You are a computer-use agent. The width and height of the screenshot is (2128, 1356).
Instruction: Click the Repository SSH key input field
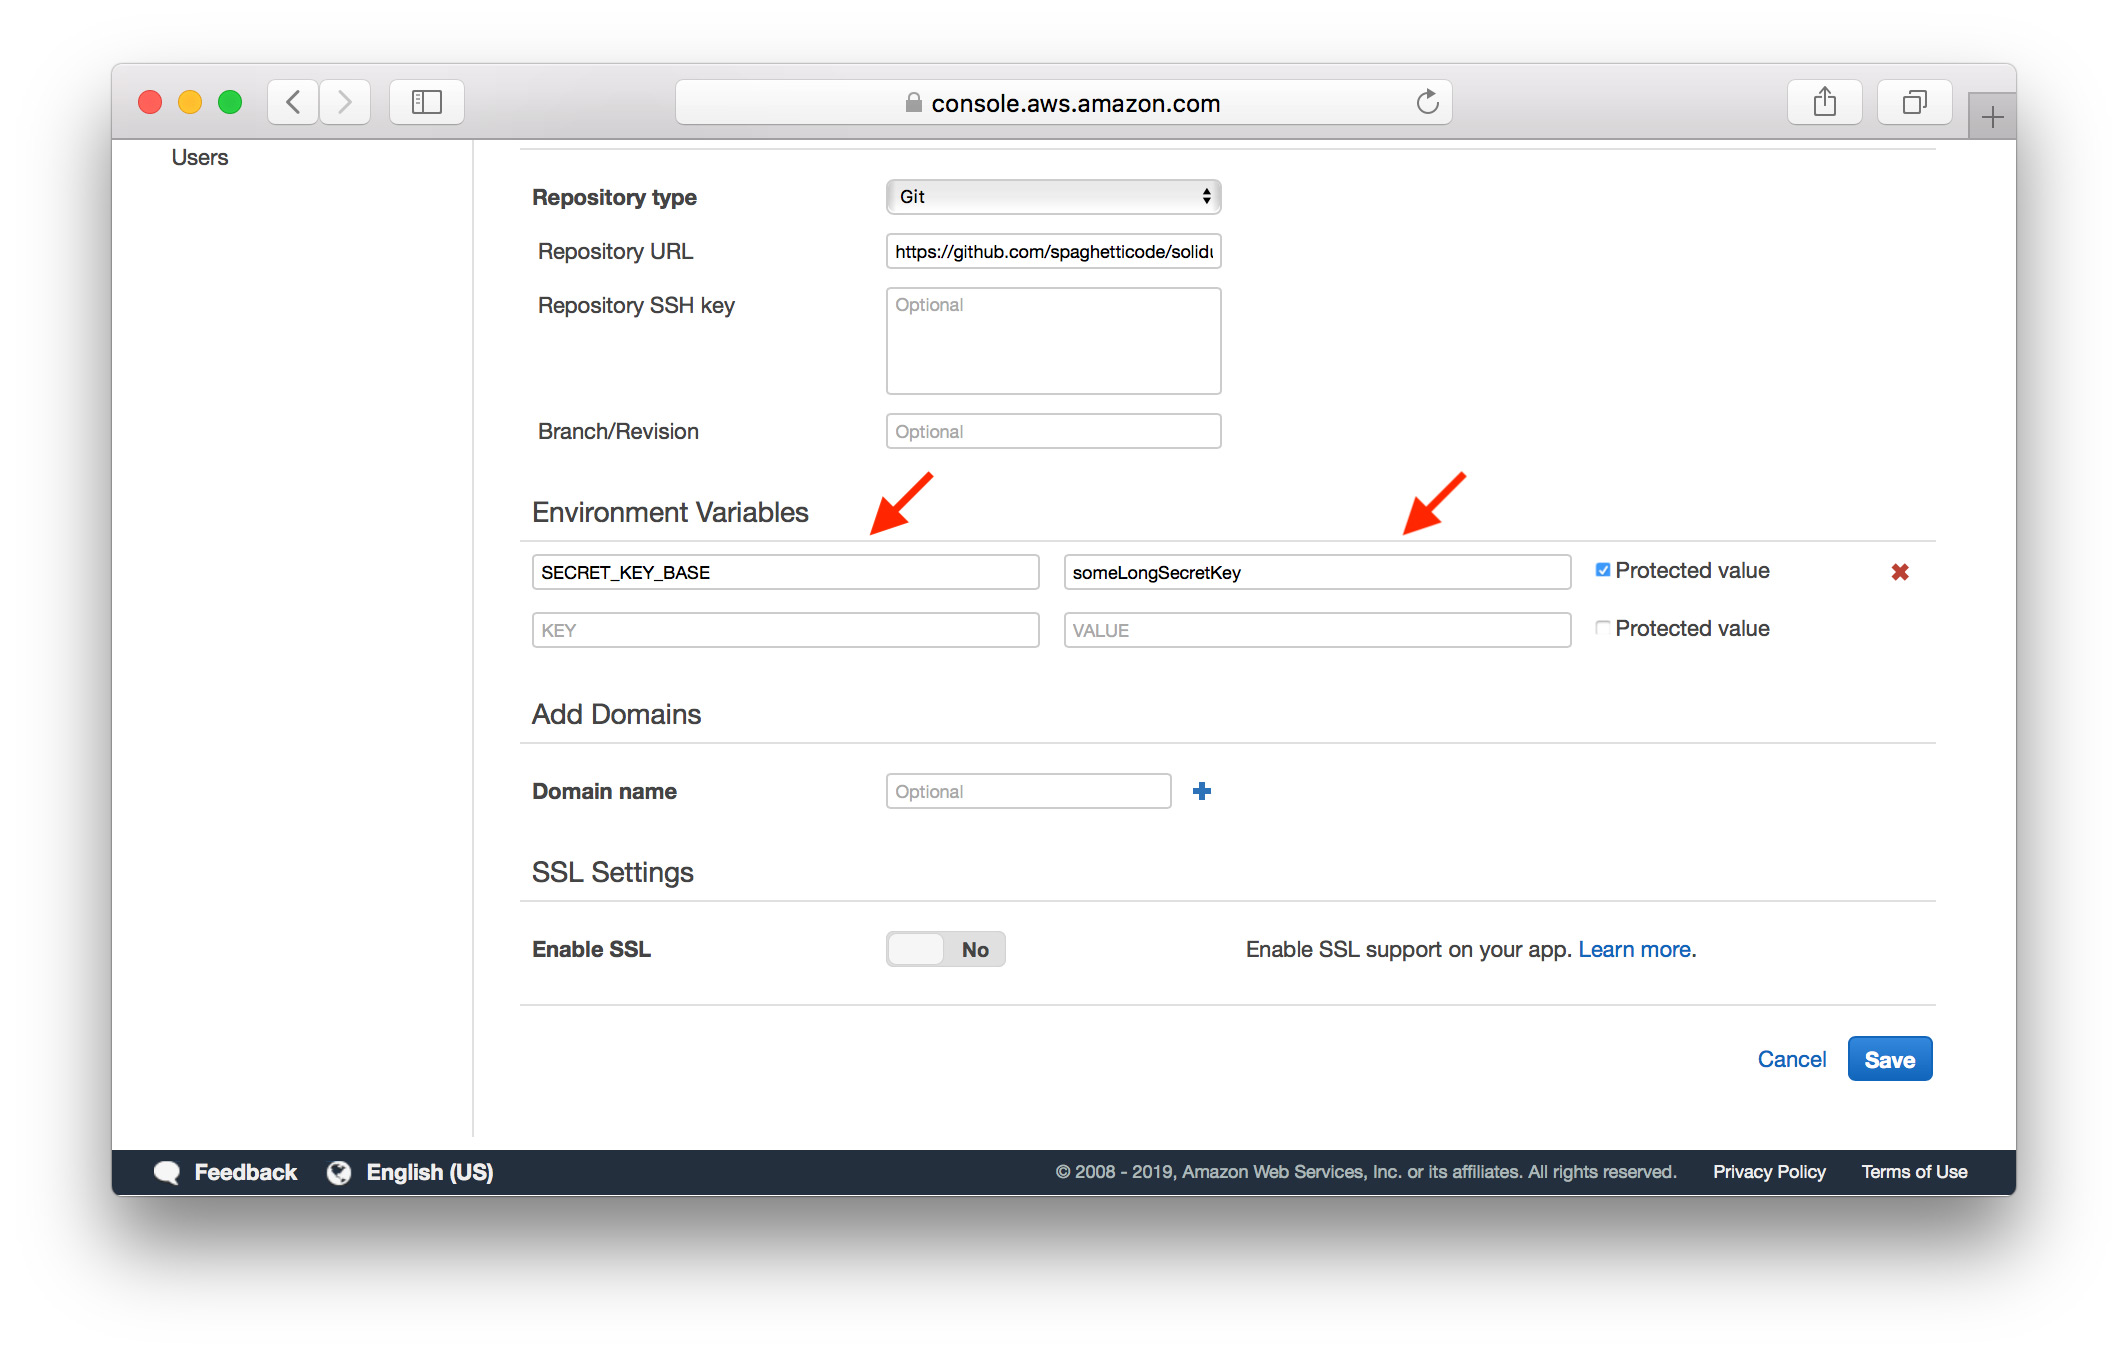[x=1052, y=340]
